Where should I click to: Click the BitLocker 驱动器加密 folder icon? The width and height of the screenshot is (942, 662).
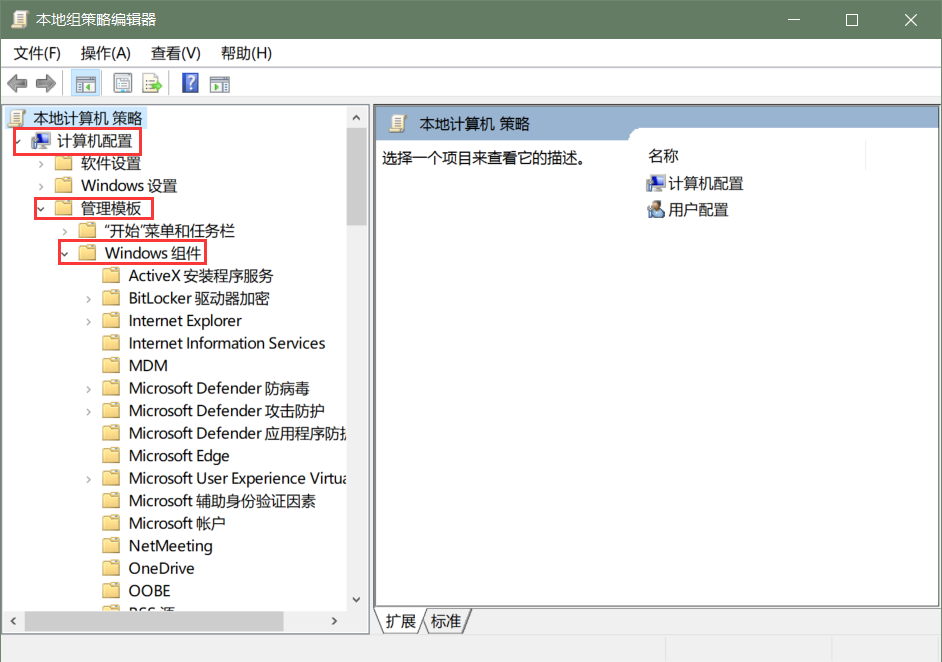[x=111, y=298]
